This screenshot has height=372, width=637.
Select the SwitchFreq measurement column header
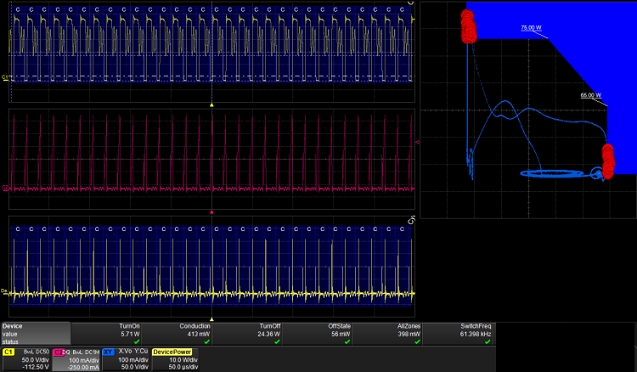coord(476,326)
